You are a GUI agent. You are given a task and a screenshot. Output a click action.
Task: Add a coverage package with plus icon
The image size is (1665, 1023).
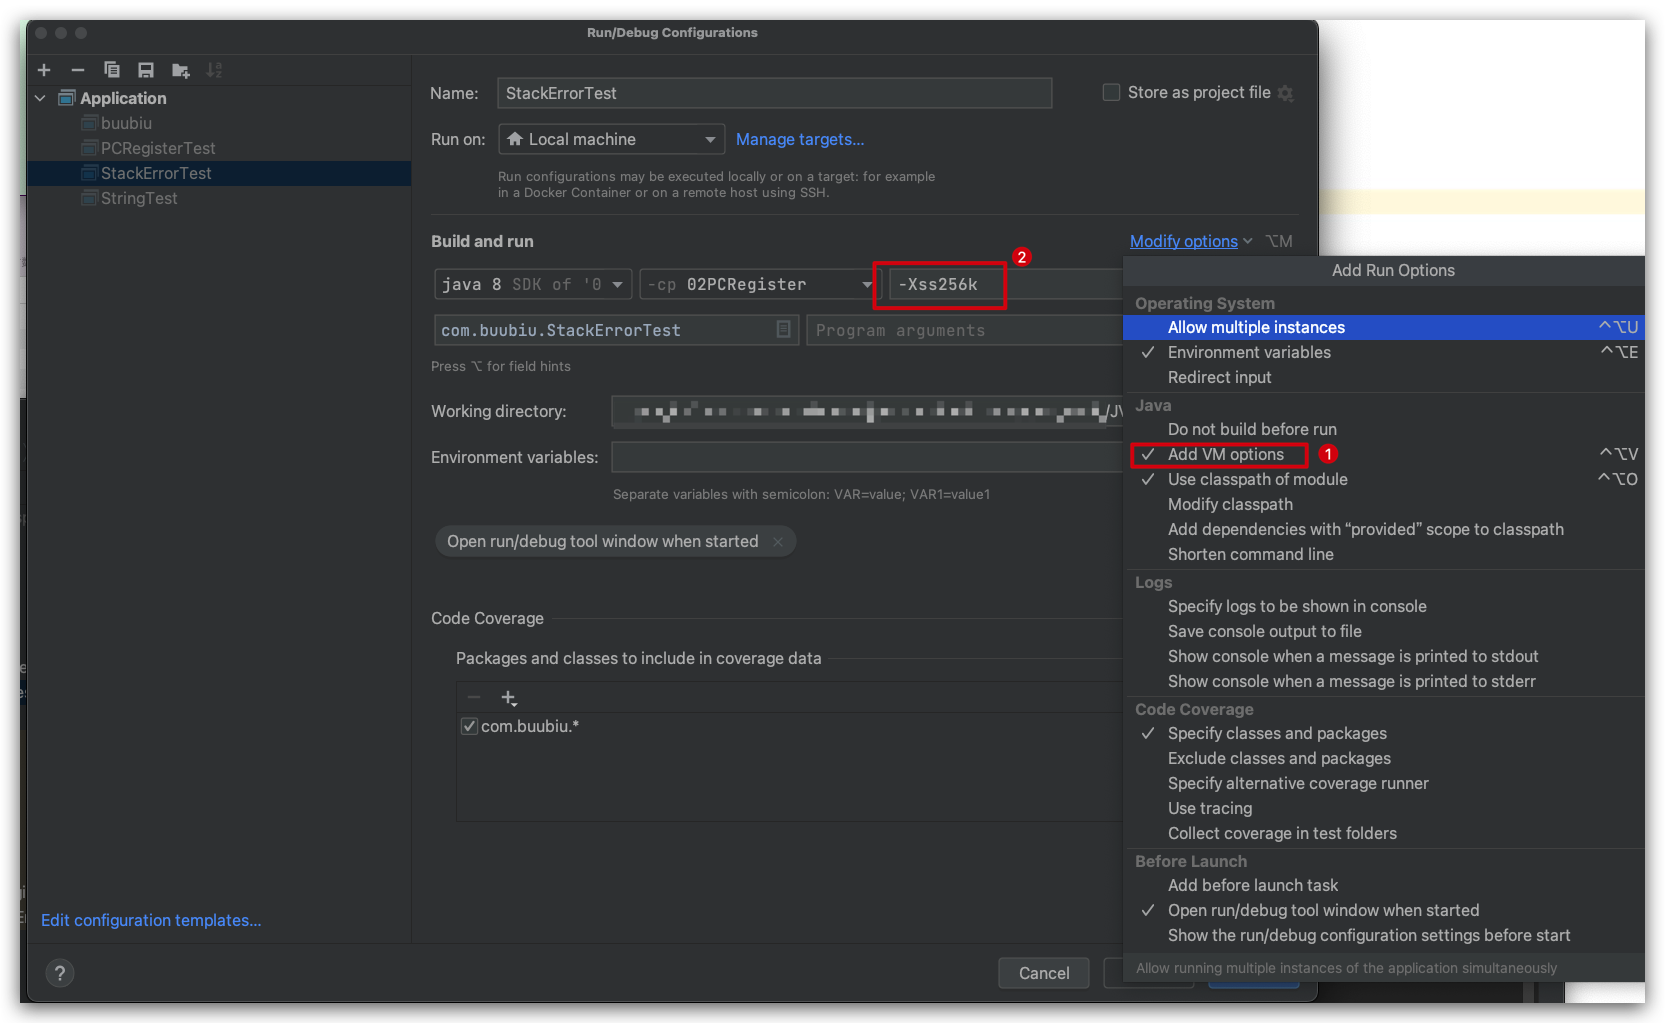(508, 698)
